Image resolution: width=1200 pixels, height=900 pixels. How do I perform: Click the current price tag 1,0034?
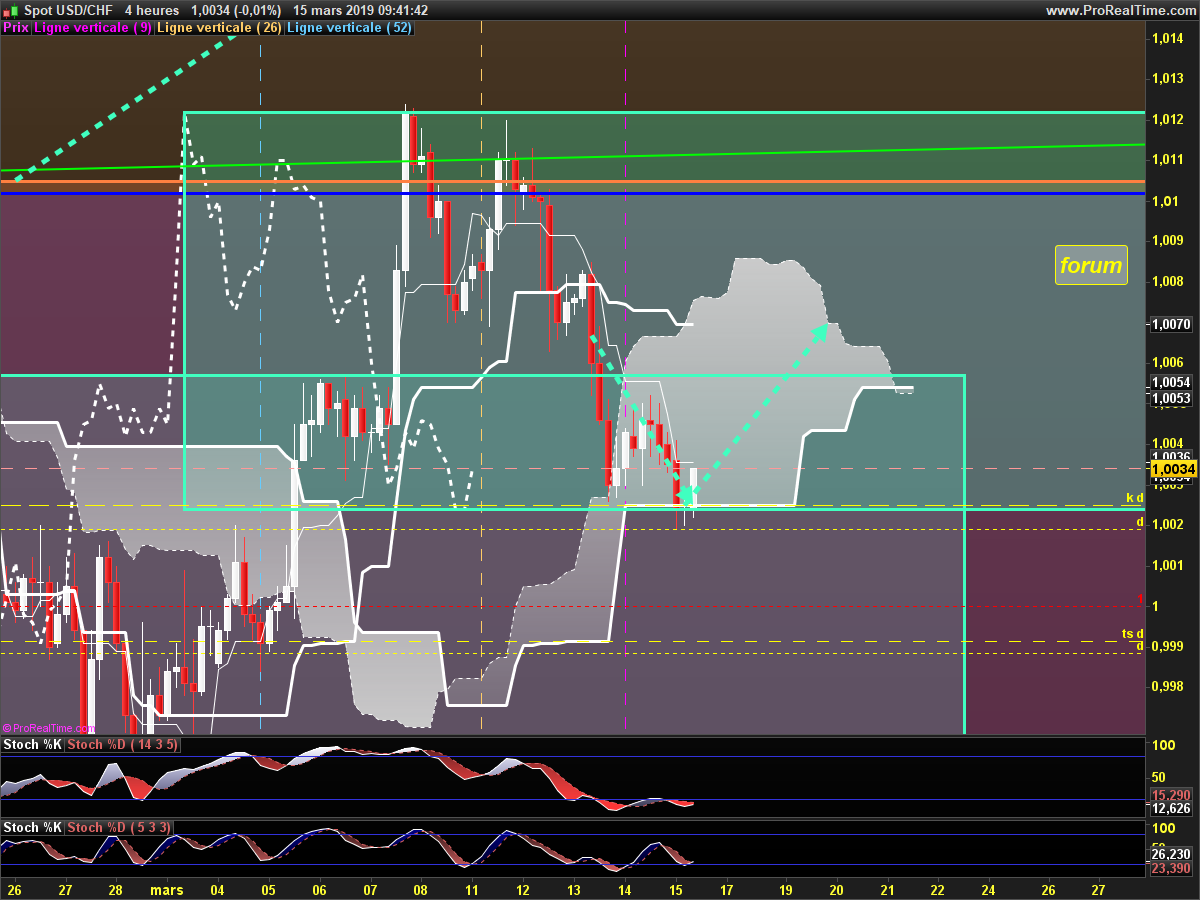[1173, 469]
